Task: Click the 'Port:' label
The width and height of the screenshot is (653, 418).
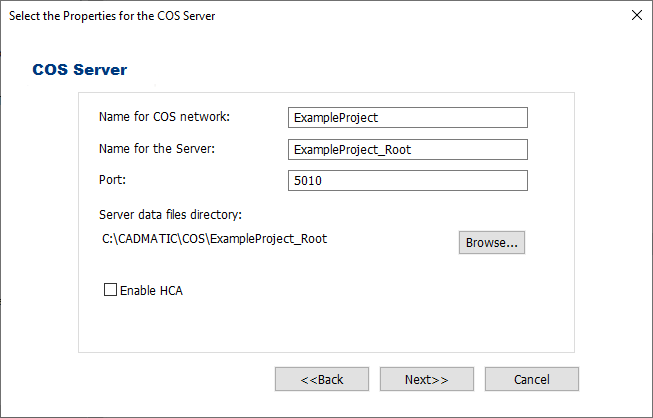Action: (113, 180)
